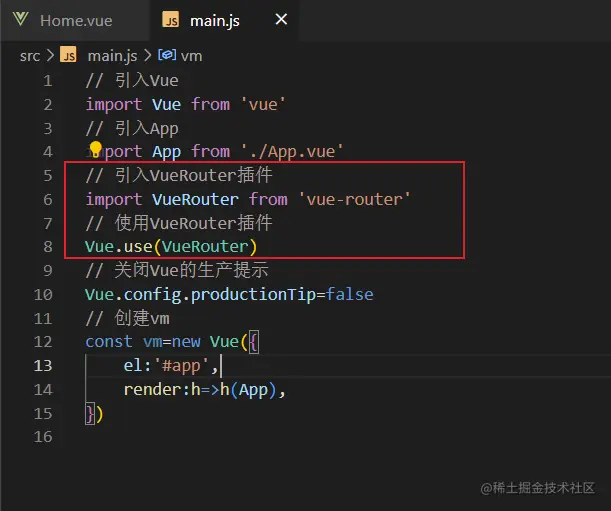This screenshot has width=611, height=511.
Task: Switch to the Home.vue tab
Action: [x=76, y=21]
